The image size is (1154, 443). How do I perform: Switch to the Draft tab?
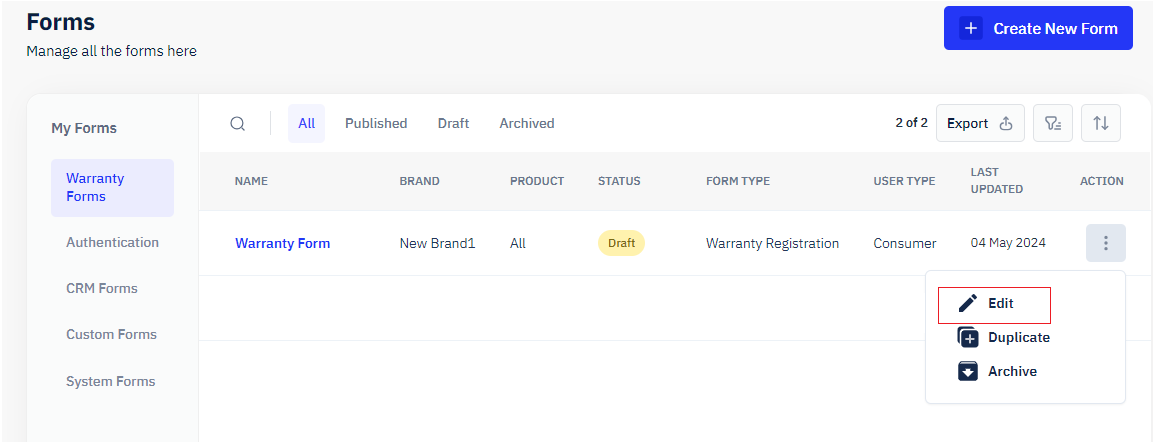tap(453, 124)
